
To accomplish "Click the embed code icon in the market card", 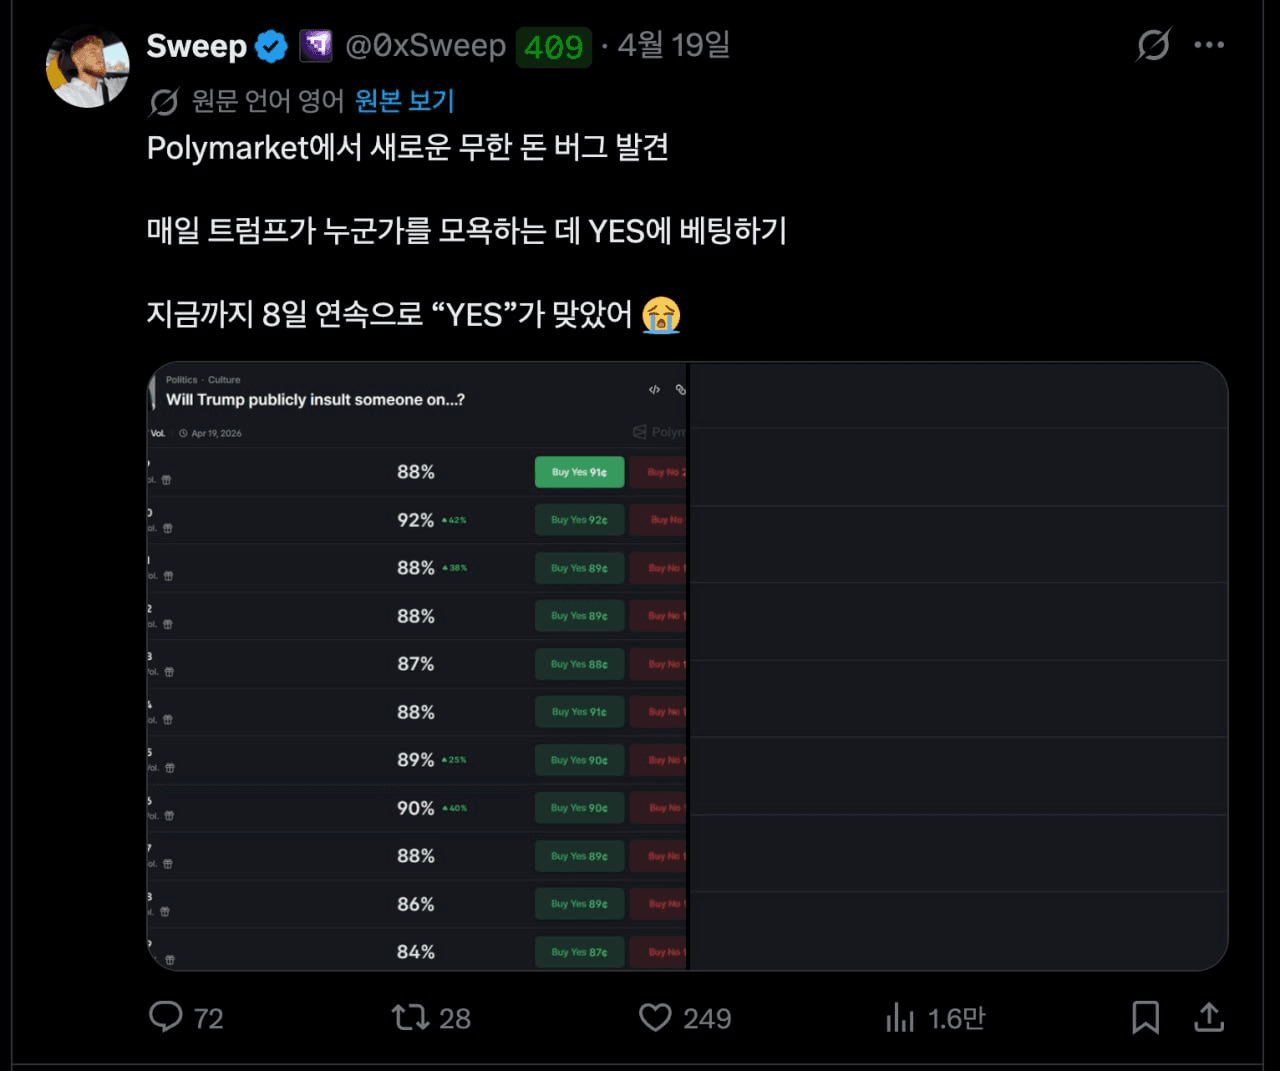I will 654,390.
